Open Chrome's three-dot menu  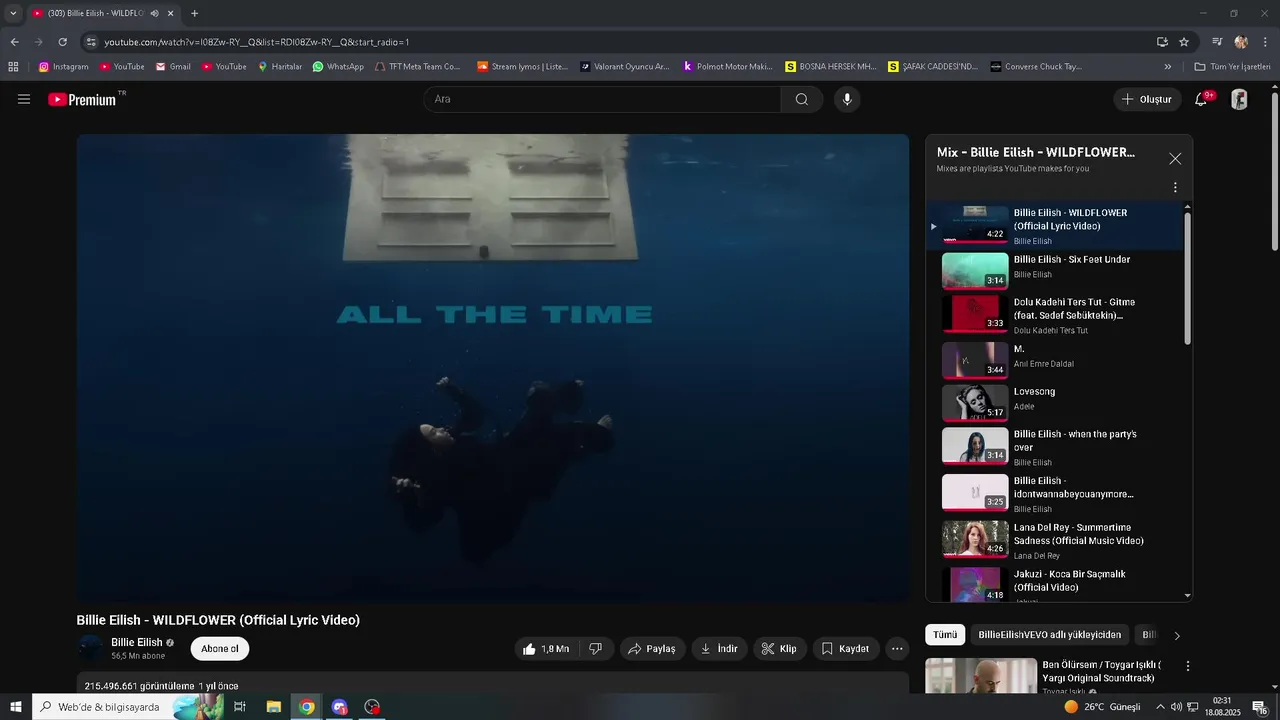(1266, 42)
